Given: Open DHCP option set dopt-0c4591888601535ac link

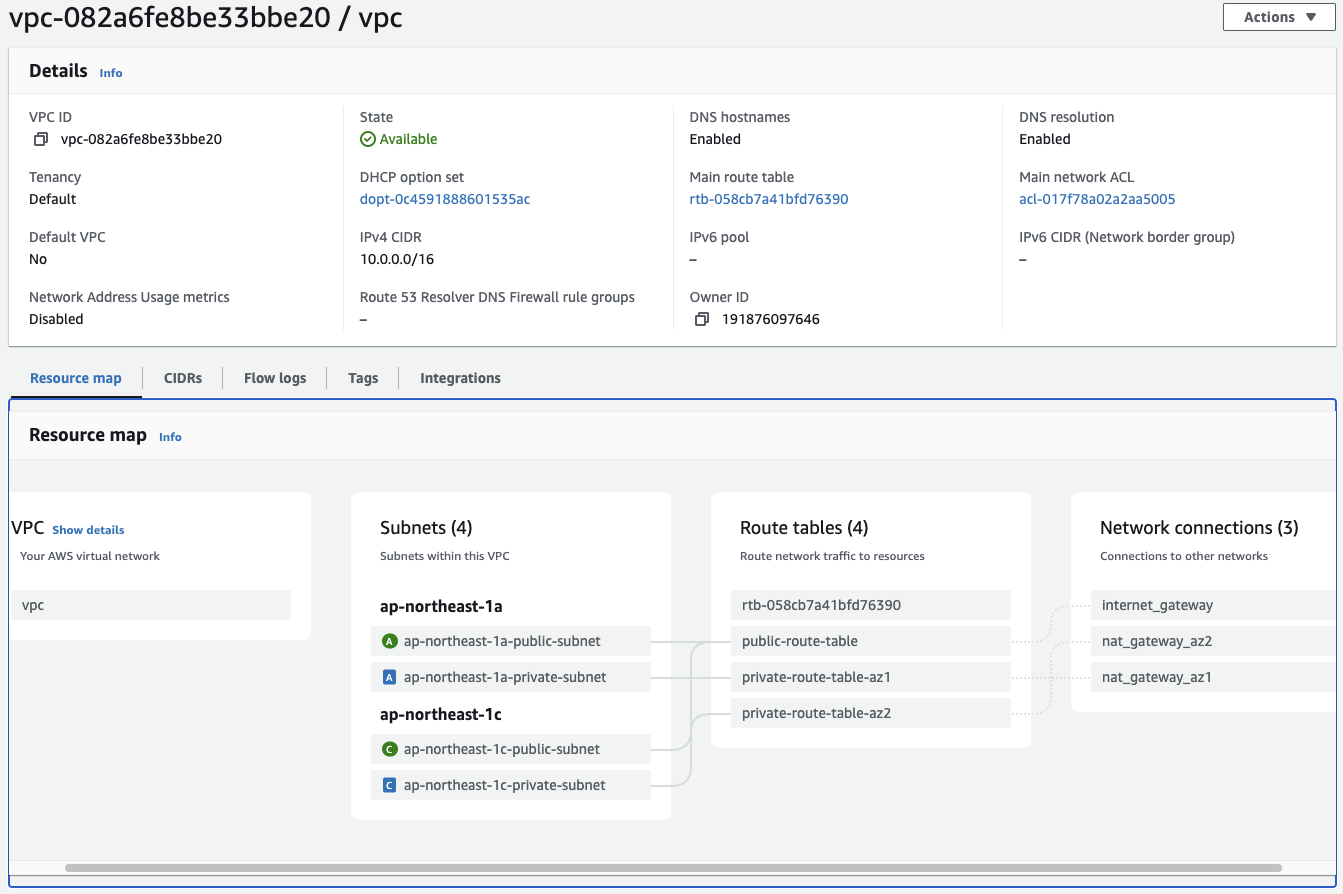Looking at the screenshot, I should 445,199.
